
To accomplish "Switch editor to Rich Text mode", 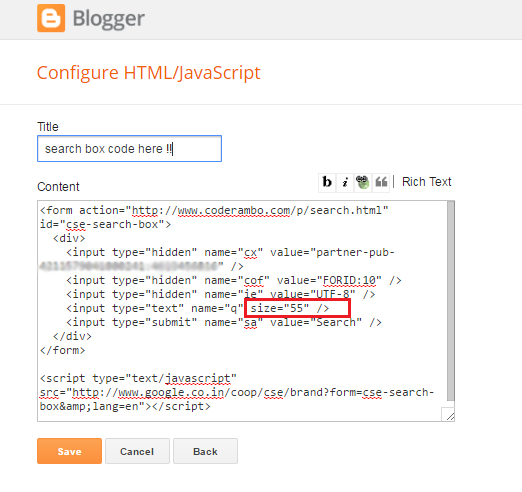I will point(426,182).
